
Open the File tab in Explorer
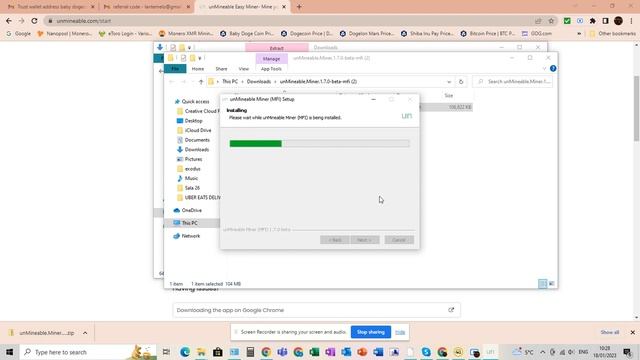coord(175,69)
